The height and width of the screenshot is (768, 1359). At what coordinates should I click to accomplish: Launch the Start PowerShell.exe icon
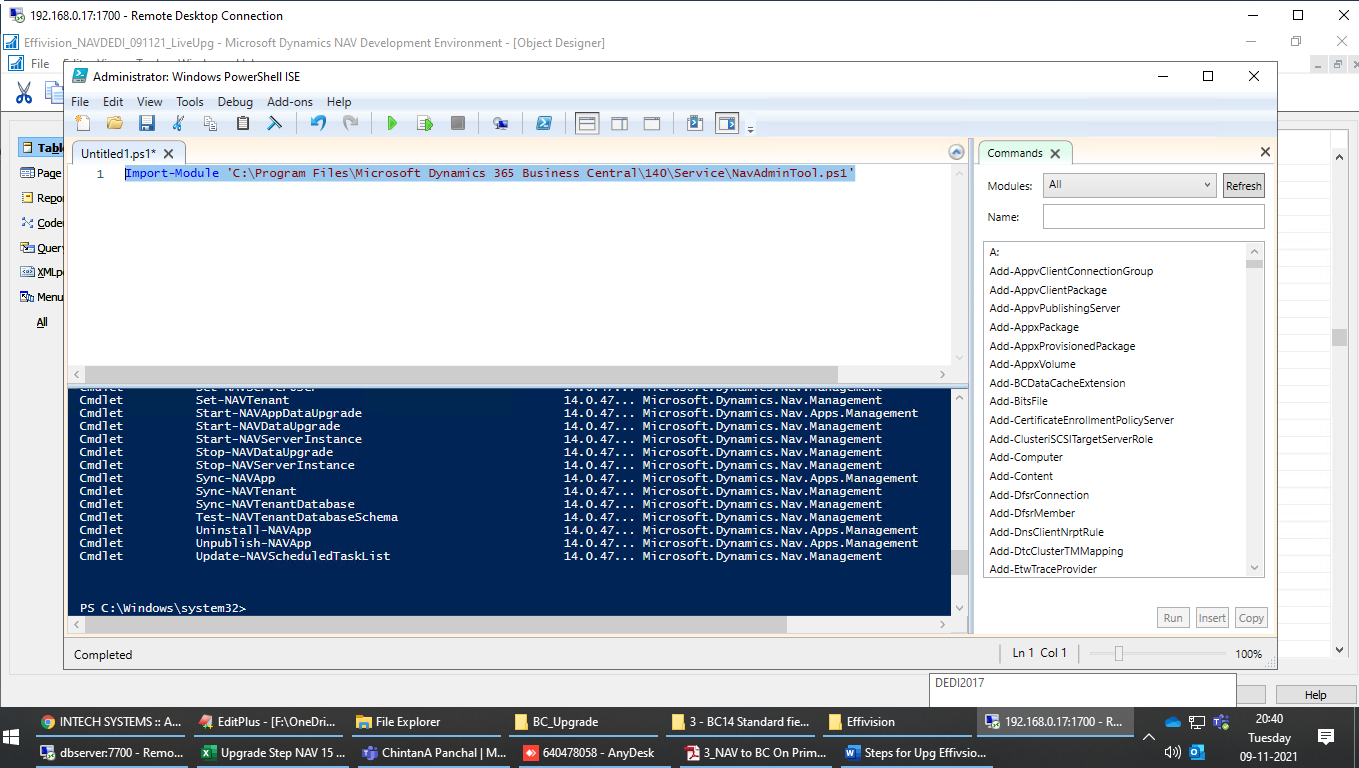[x=544, y=123]
